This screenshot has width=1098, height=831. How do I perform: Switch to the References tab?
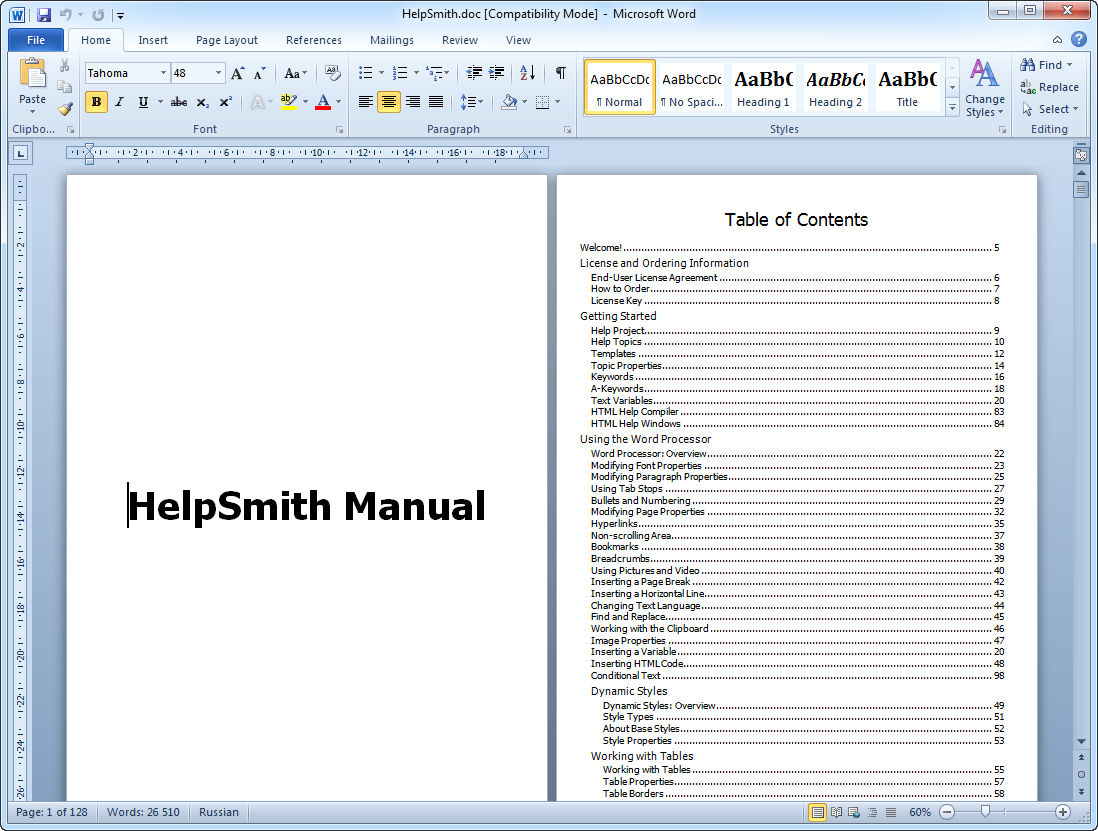(314, 40)
